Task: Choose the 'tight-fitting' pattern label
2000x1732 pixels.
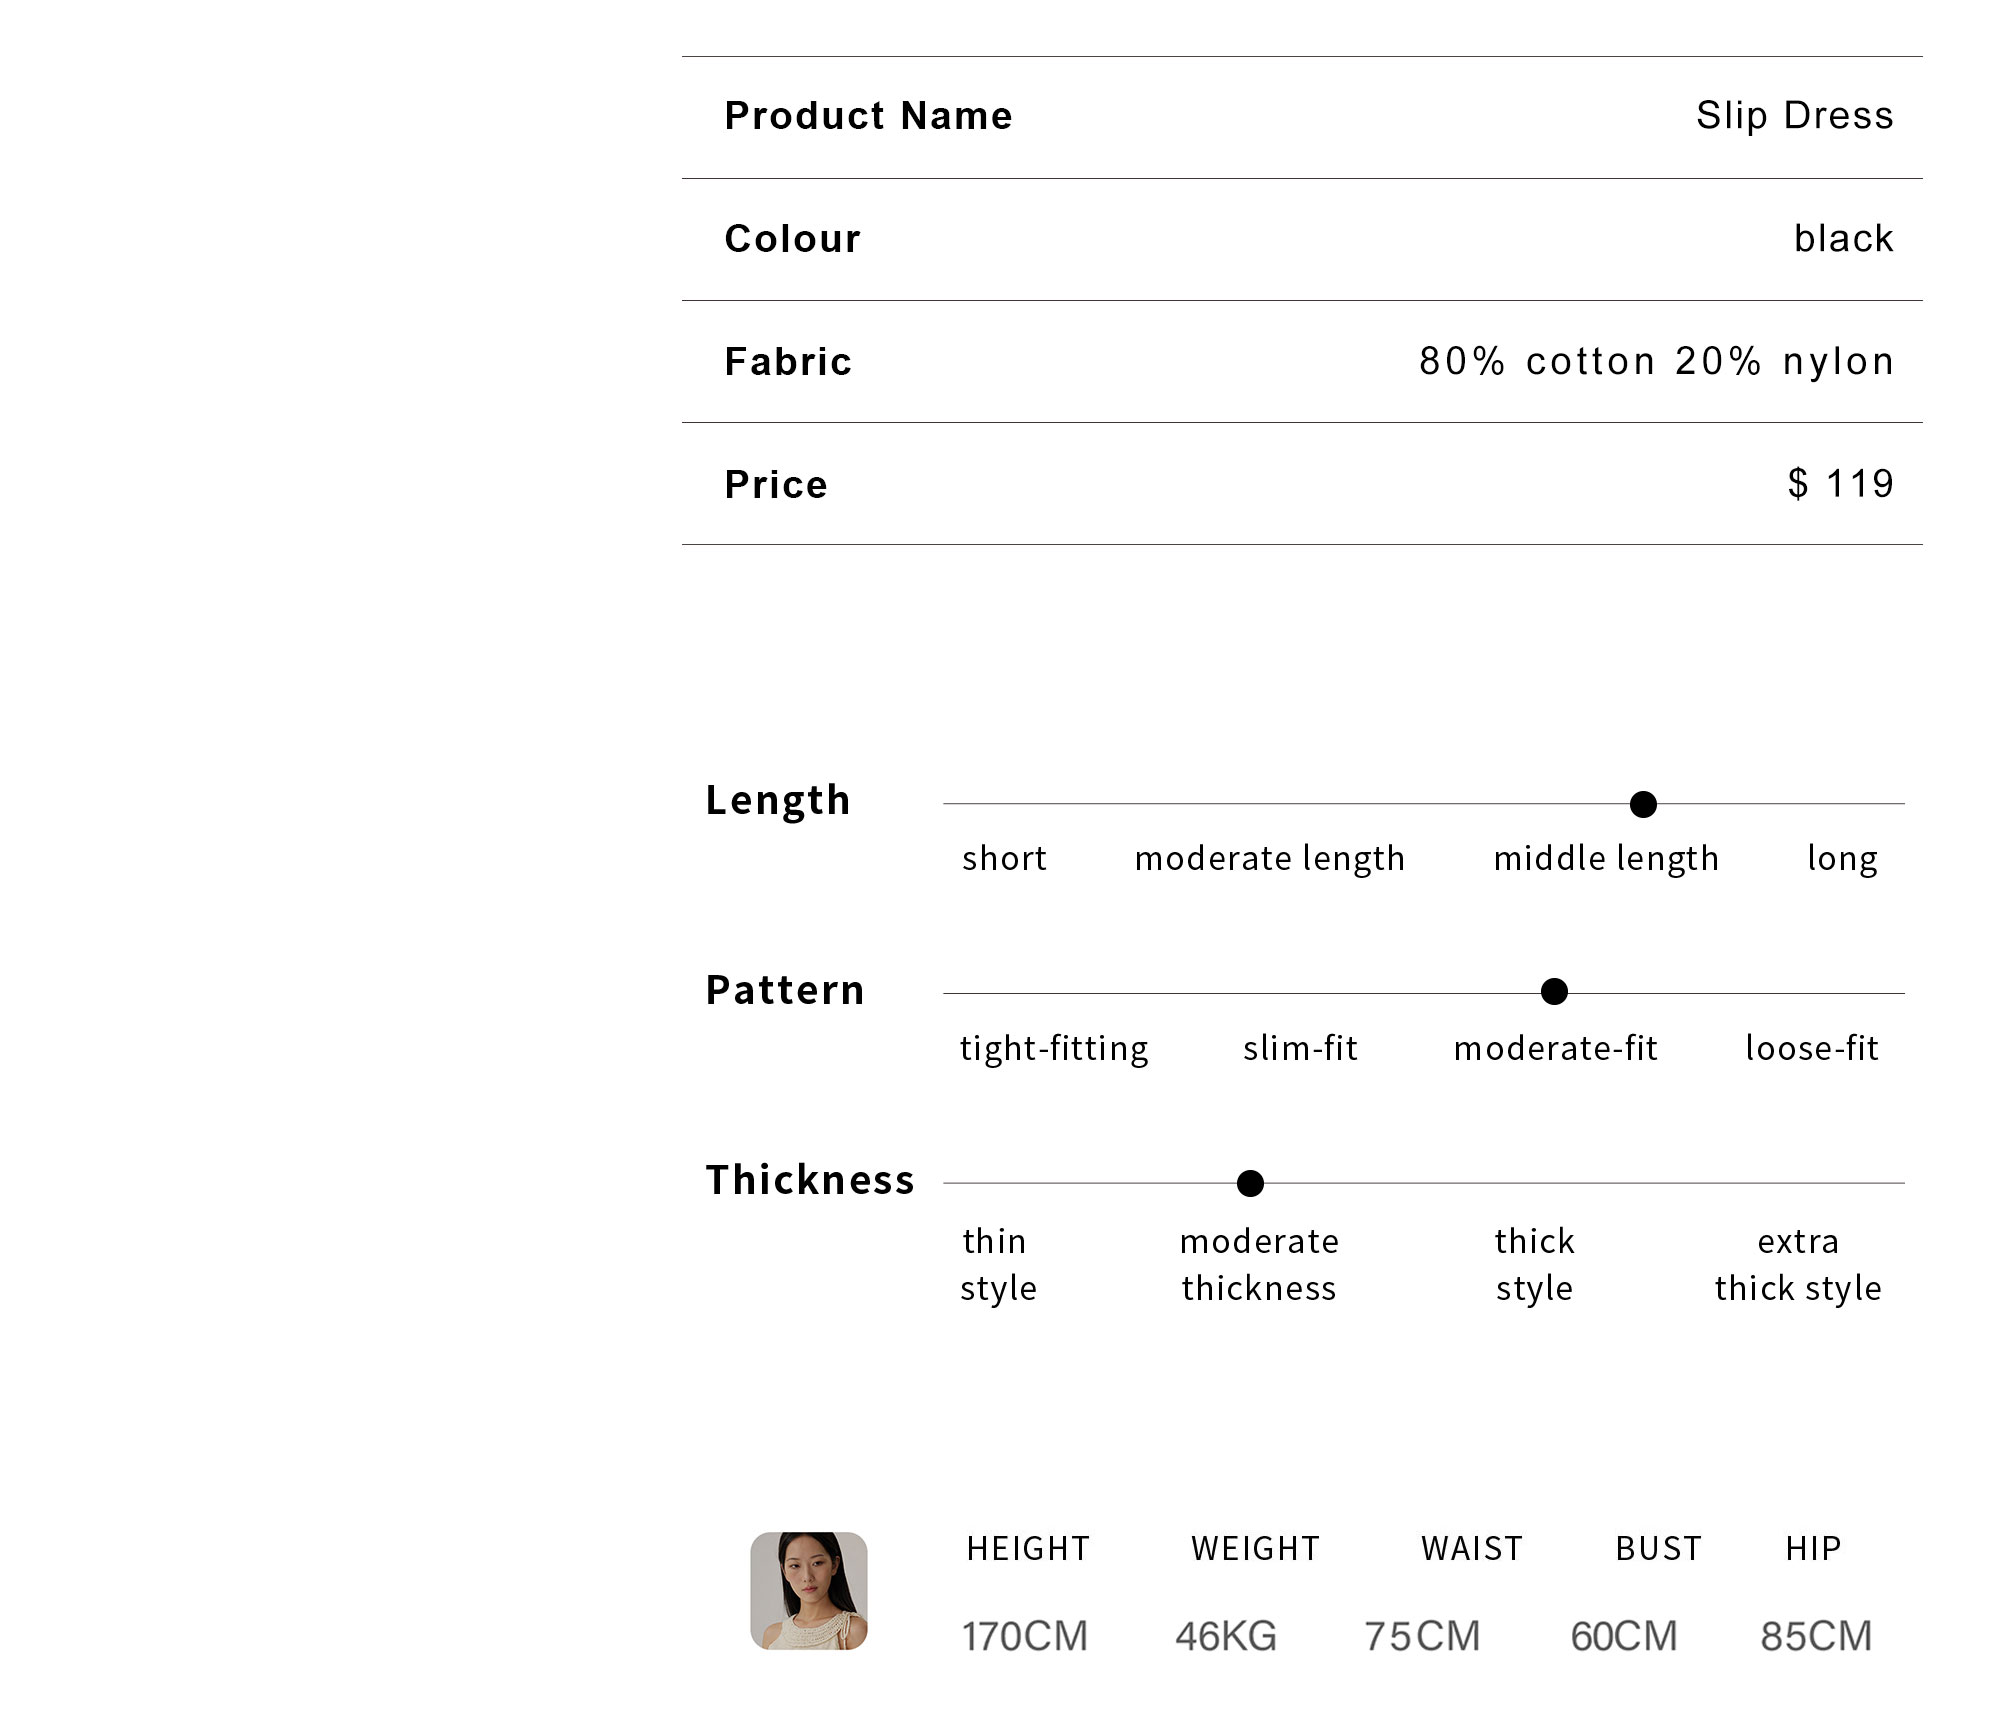Action: click(x=1054, y=1049)
